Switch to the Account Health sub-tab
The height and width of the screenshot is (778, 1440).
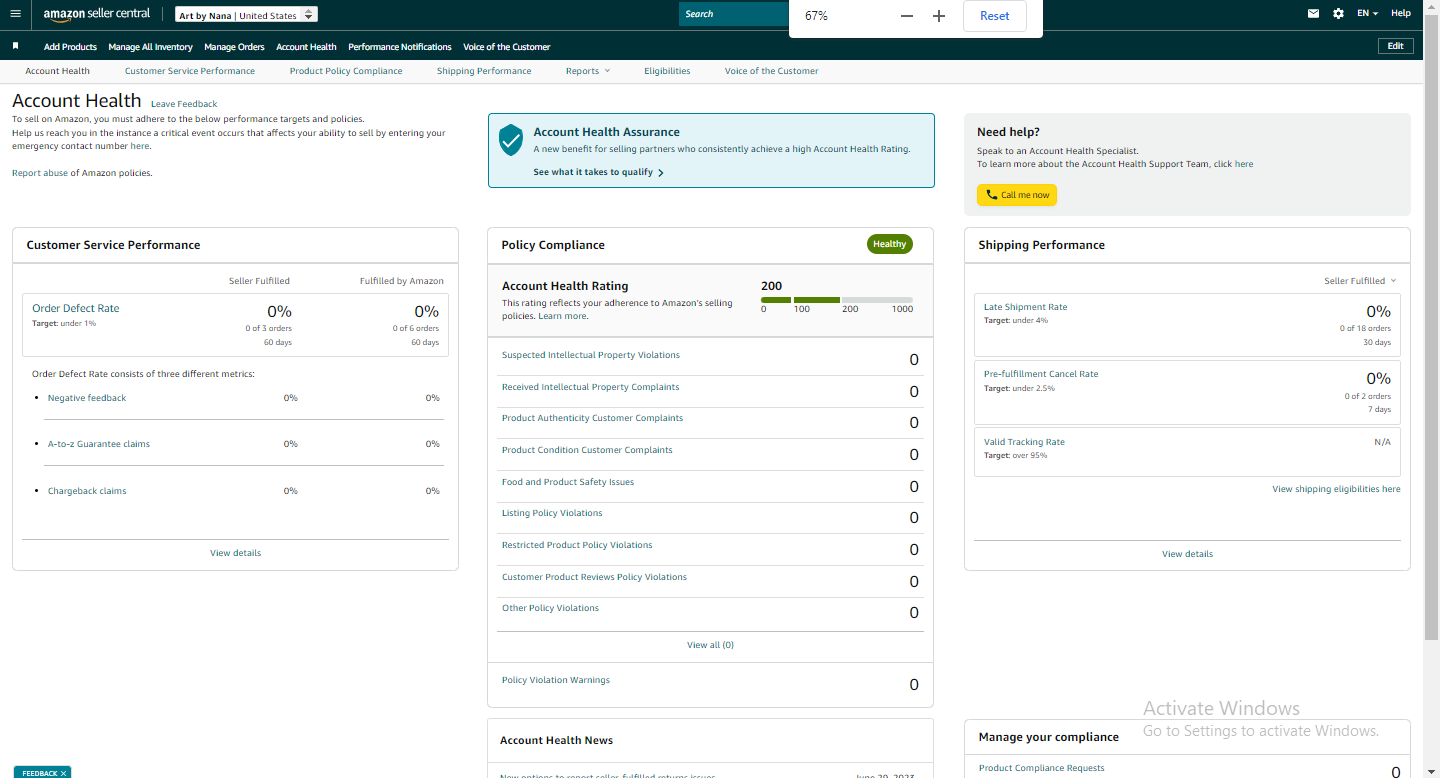(x=57, y=71)
